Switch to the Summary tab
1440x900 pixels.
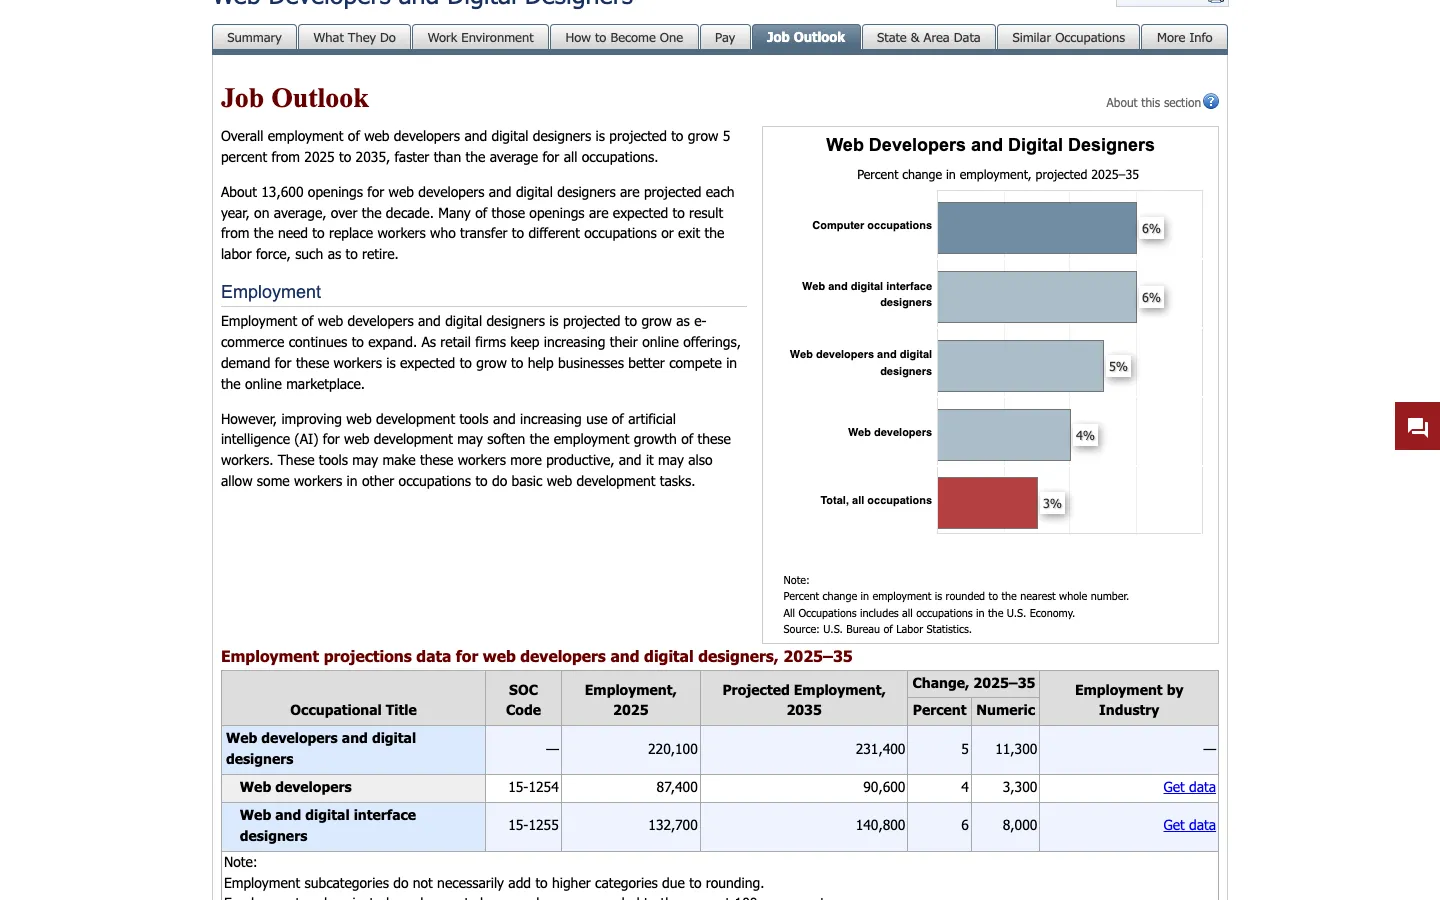tap(254, 38)
